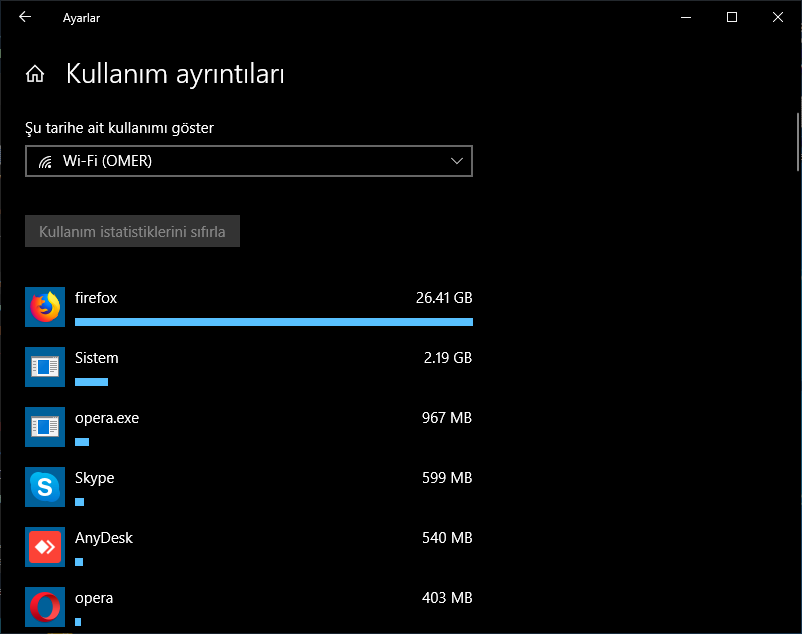
Task: Click the vertical scrollbar thumb
Action: click(x=798, y=142)
